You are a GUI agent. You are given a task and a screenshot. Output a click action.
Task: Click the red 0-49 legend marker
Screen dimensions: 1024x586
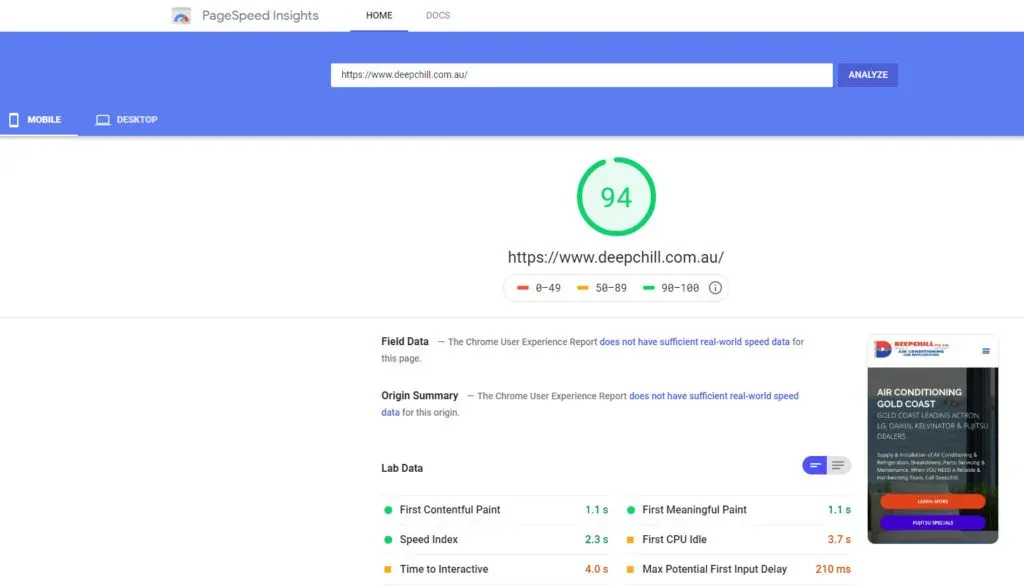coord(522,287)
